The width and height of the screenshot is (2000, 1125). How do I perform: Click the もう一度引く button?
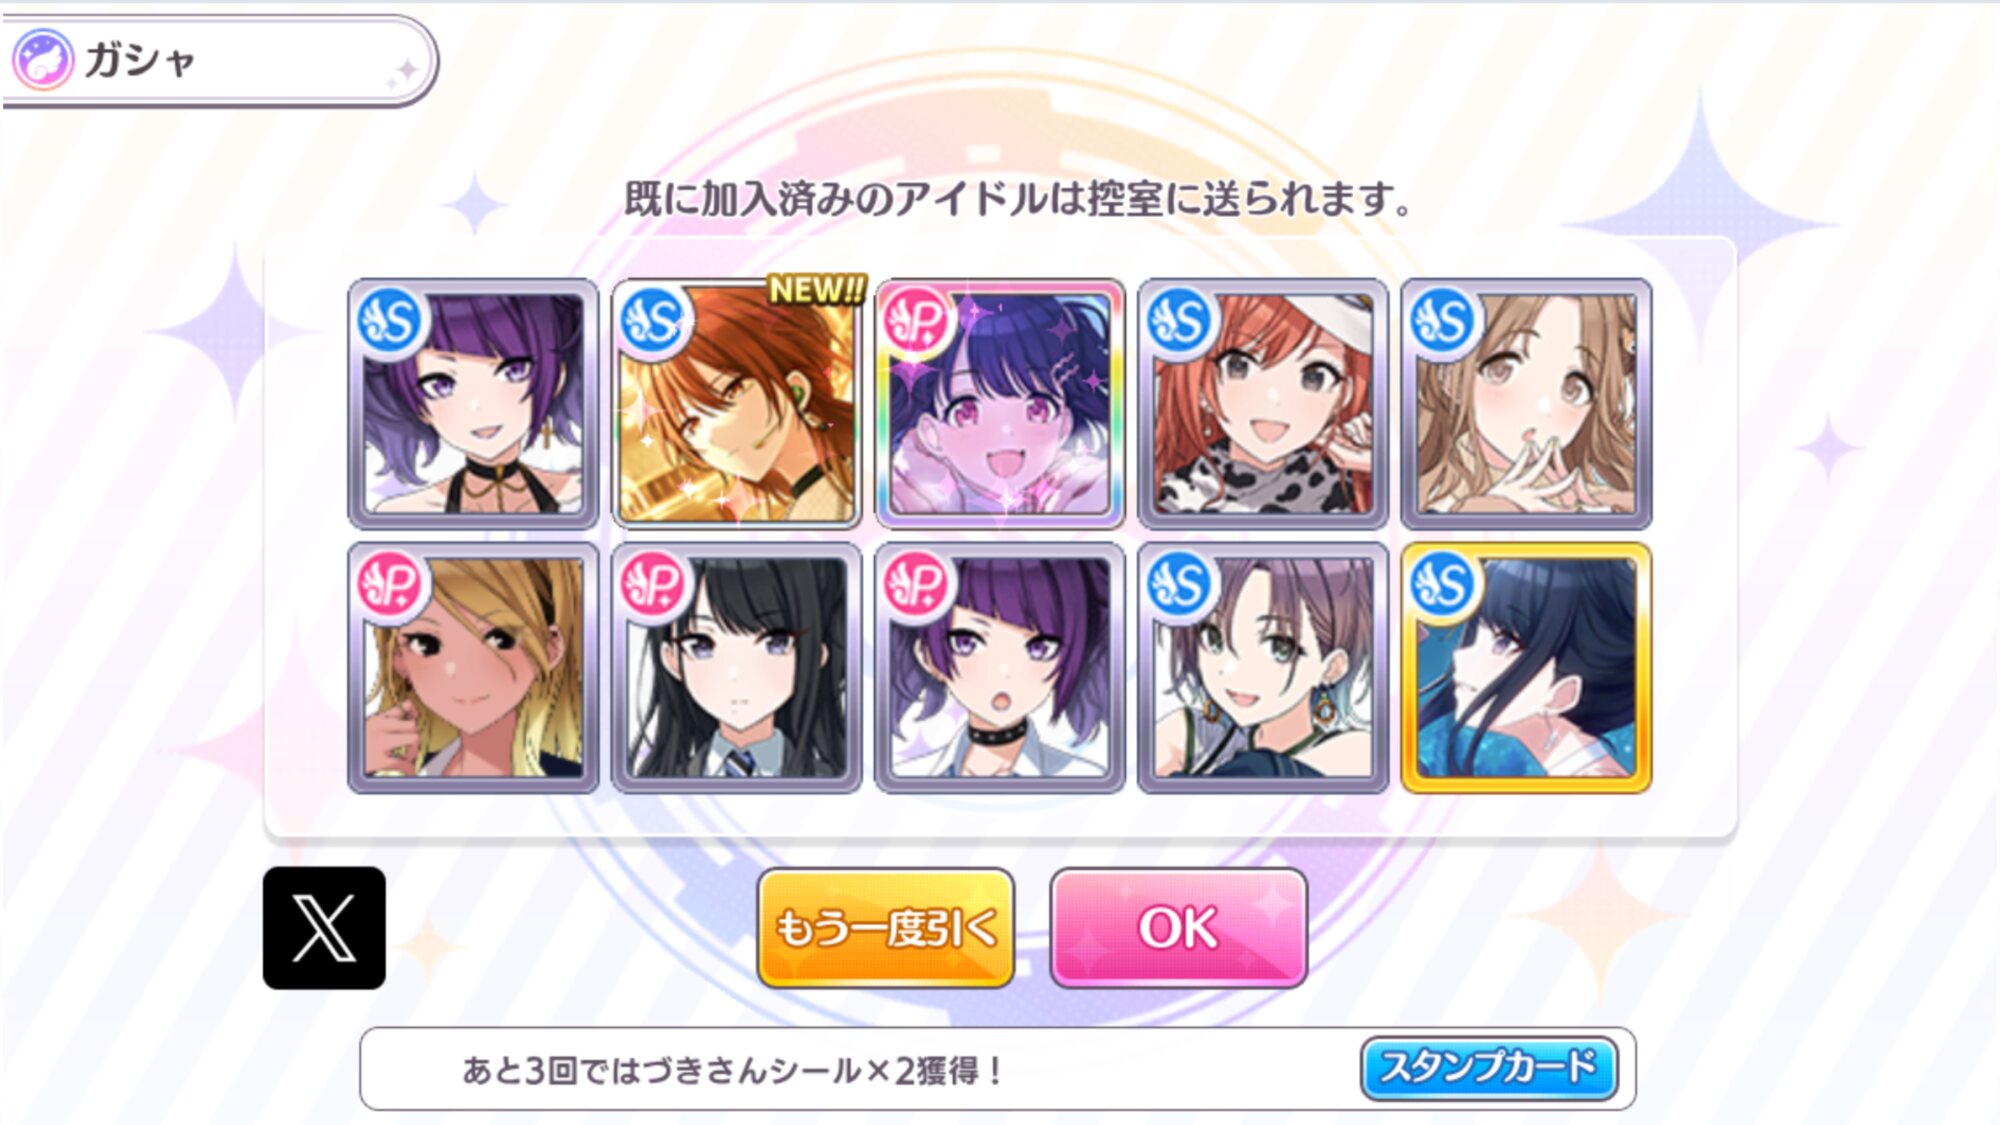click(886, 928)
